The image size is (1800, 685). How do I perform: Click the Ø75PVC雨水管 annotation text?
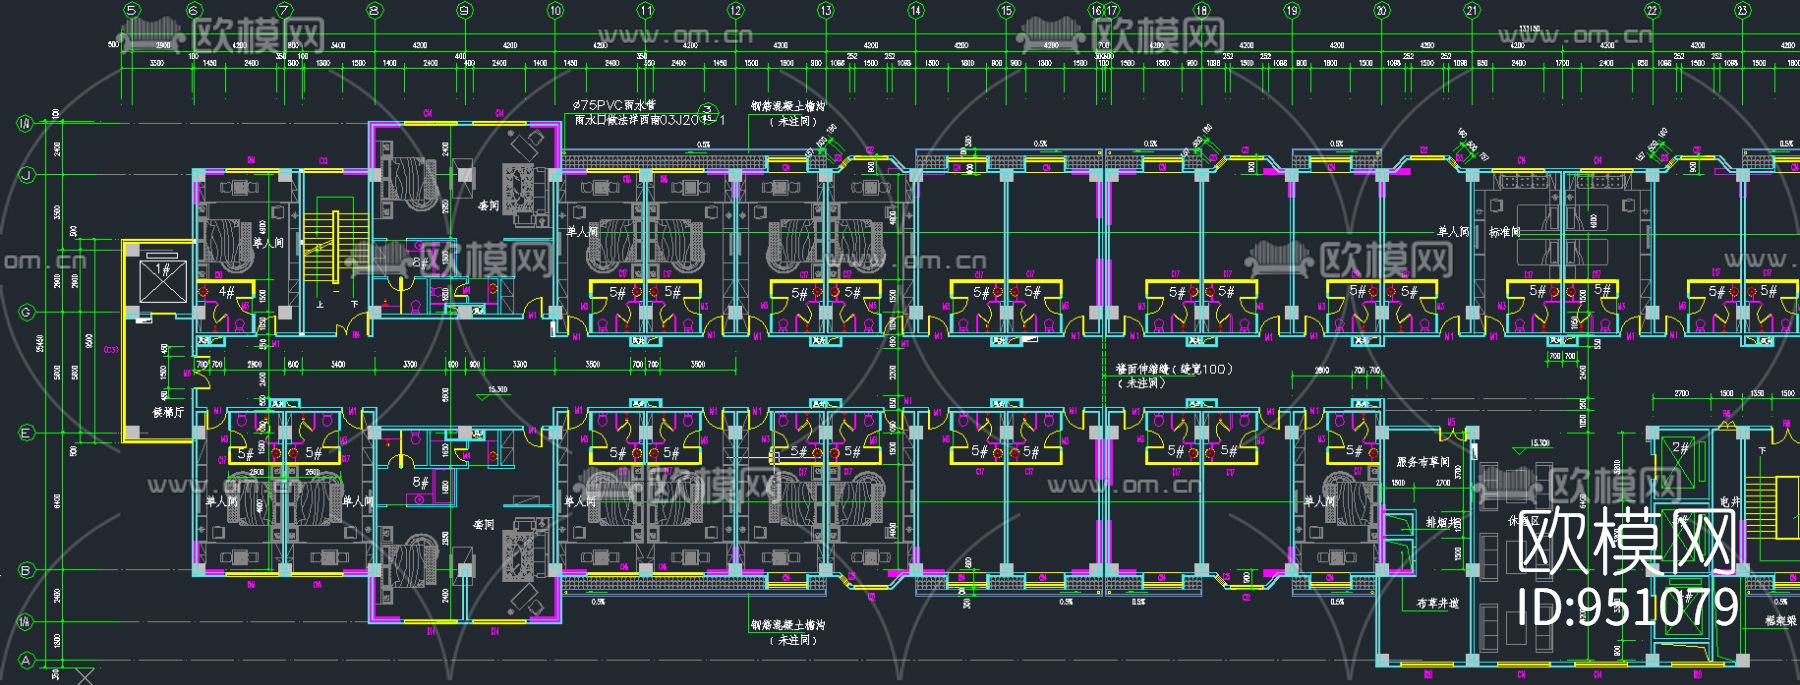coord(614,104)
